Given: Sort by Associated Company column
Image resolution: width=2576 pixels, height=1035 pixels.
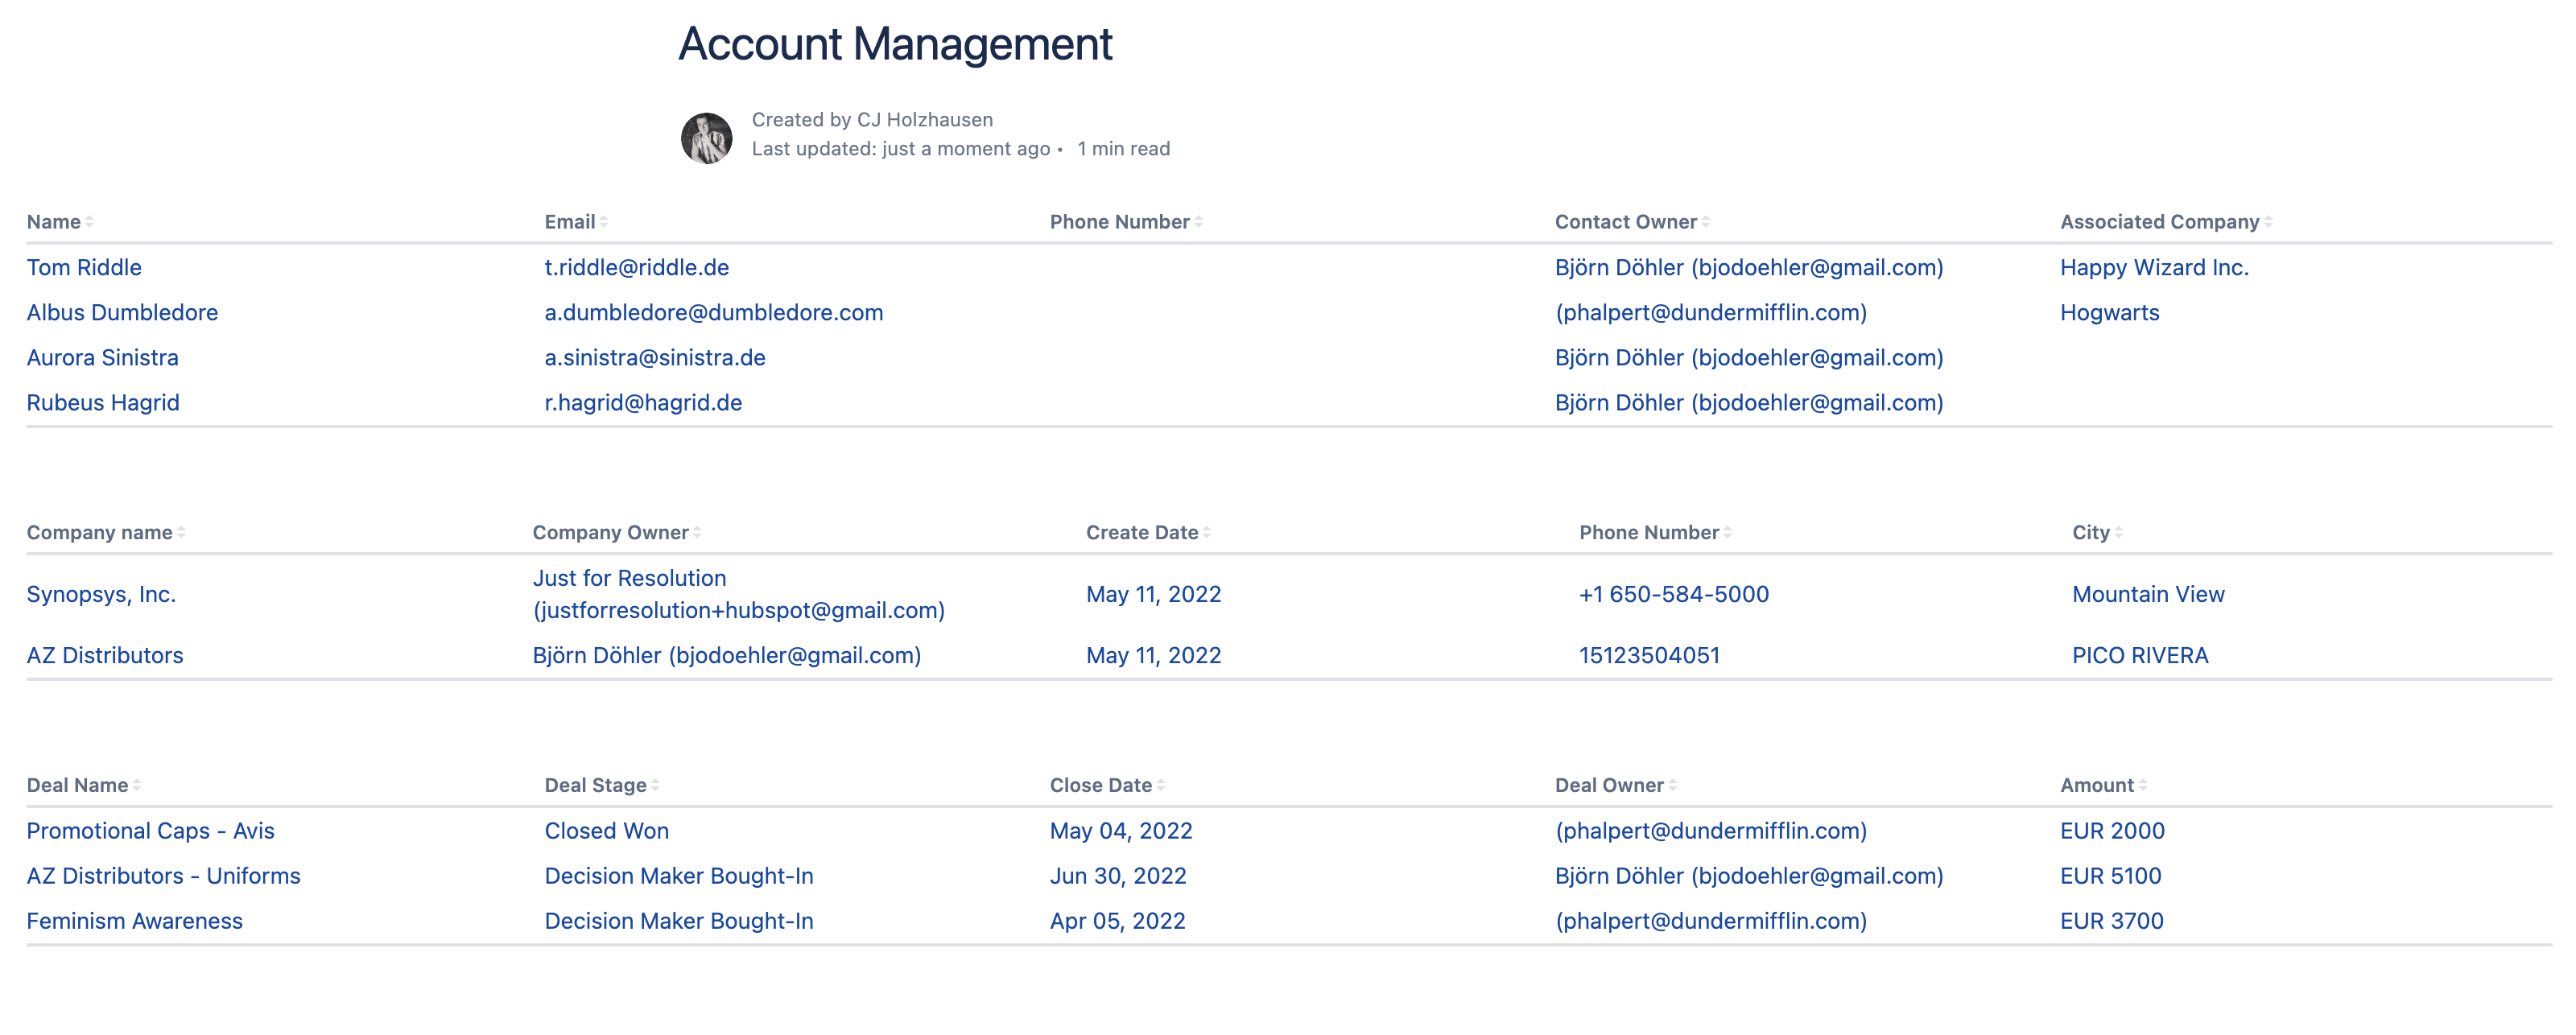Looking at the screenshot, I should tap(2268, 222).
